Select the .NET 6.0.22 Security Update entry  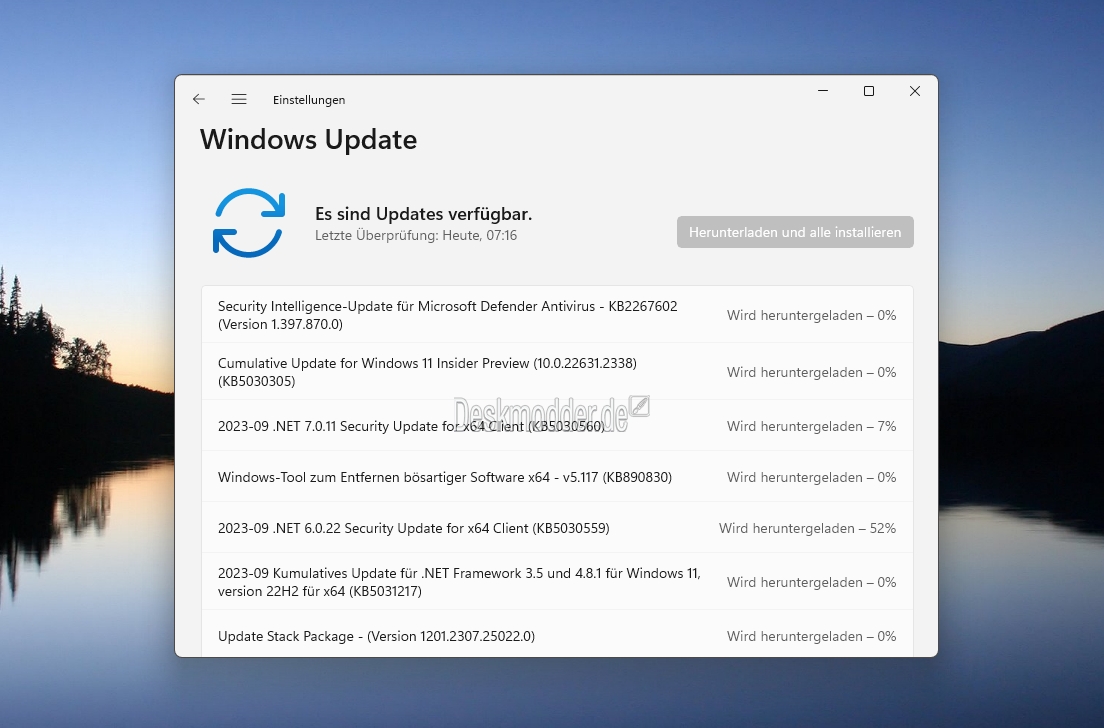click(x=557, y=527)
